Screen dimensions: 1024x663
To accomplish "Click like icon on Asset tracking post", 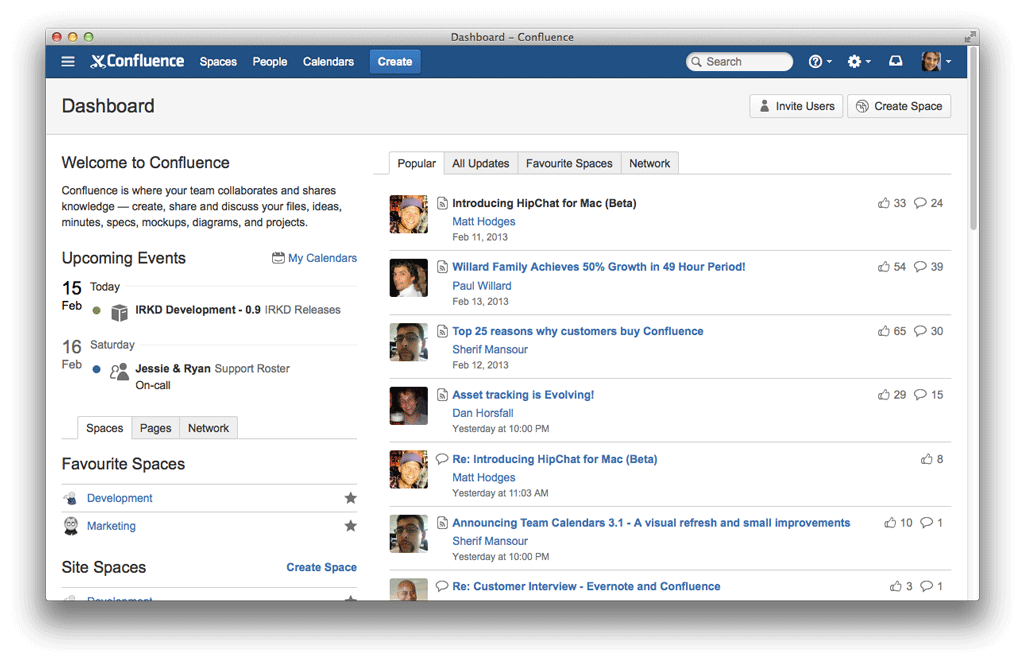I will pyautogui.click(x=883, y=395).
